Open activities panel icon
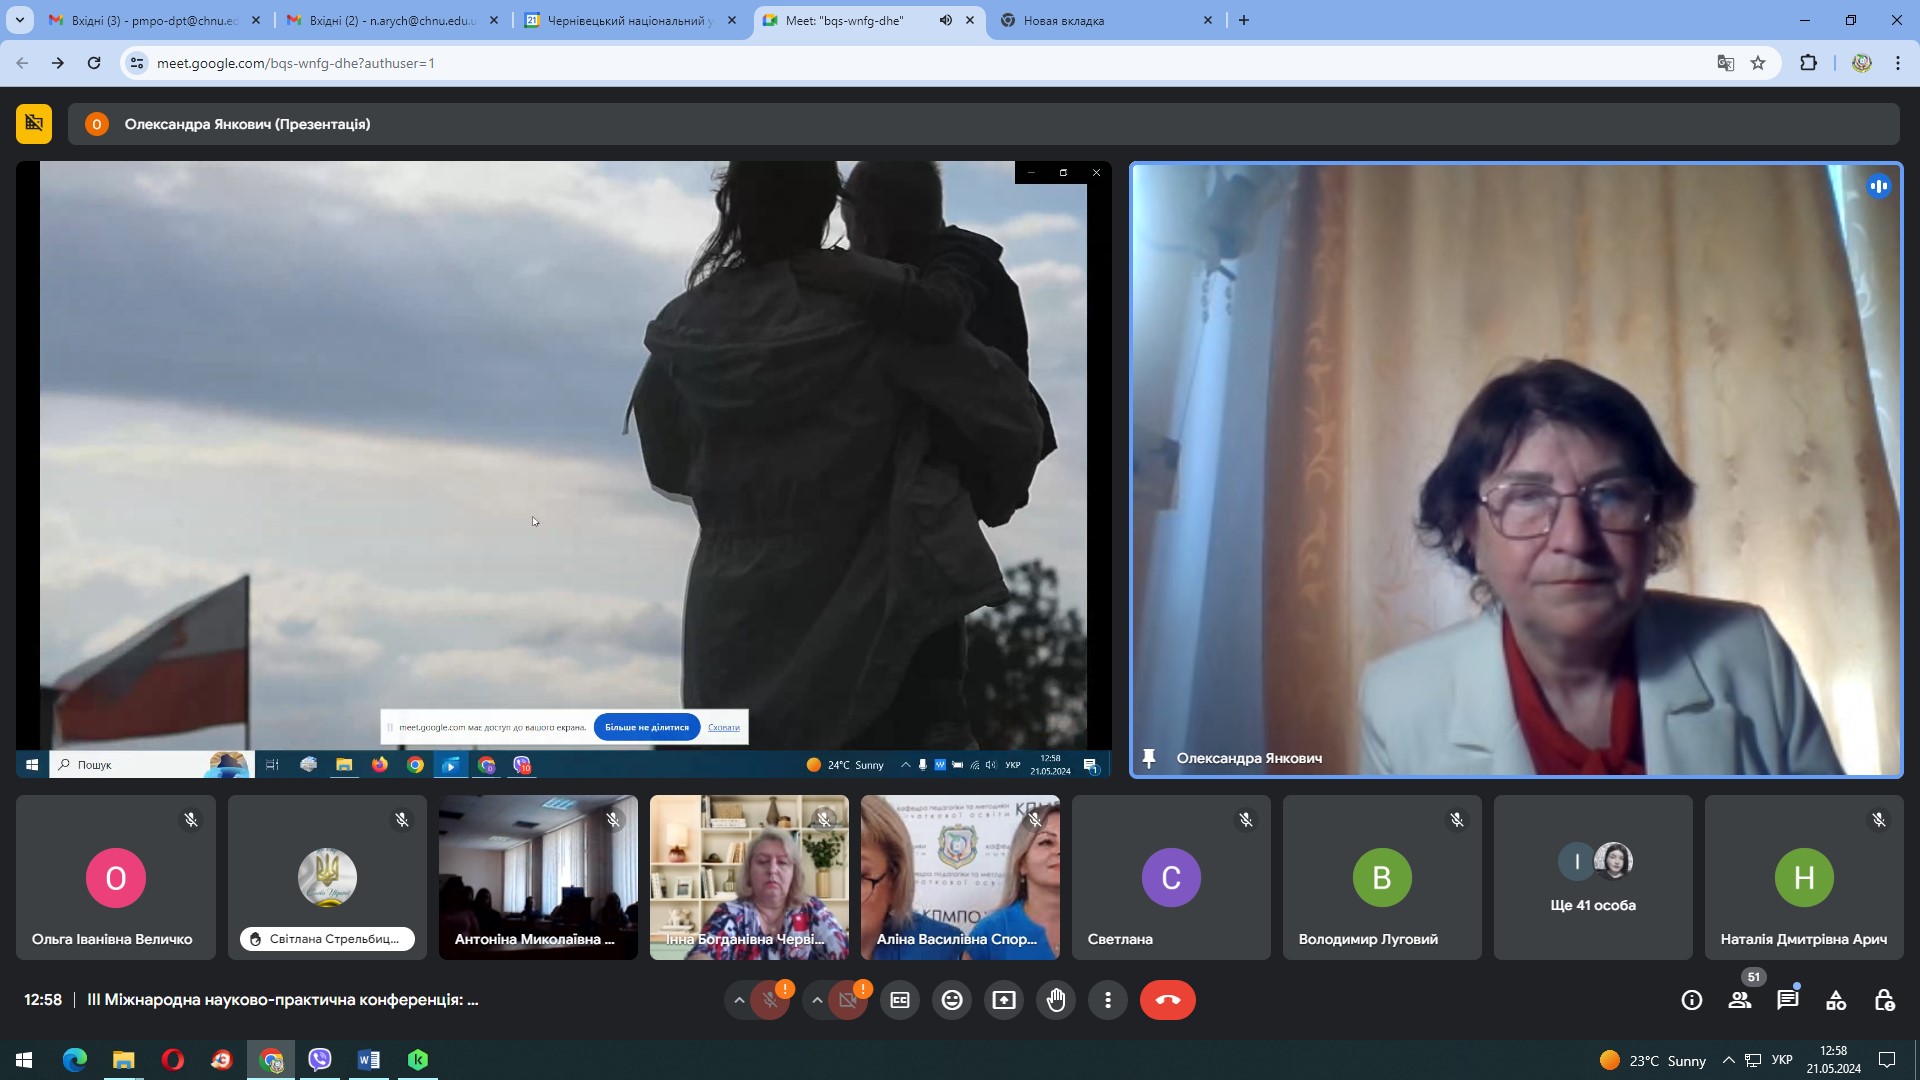The image size is (1920, 1080). coord(1836,1000)
